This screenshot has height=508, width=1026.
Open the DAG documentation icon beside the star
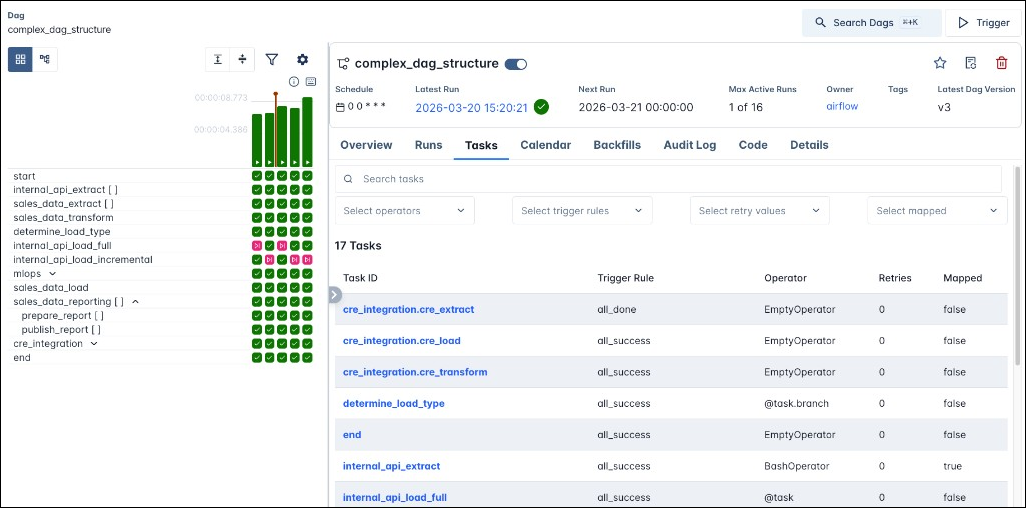(971, 63)
